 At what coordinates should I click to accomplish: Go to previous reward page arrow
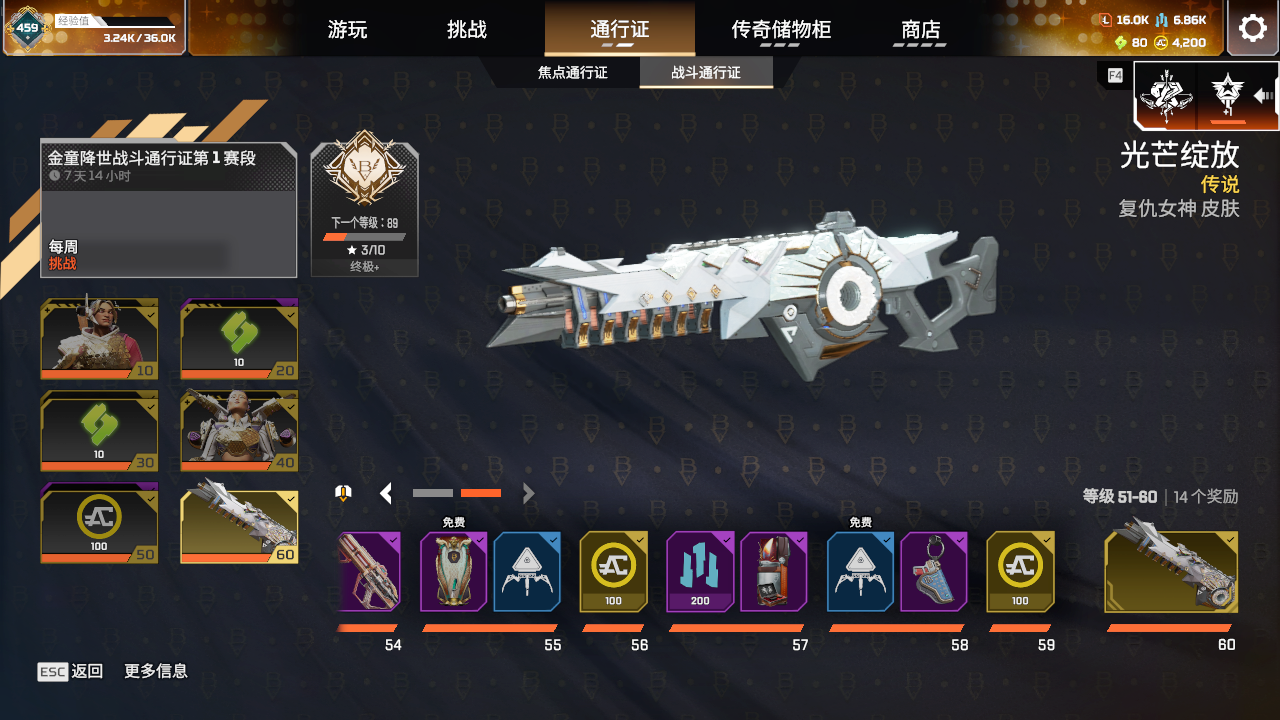click(x=386, y=493)
